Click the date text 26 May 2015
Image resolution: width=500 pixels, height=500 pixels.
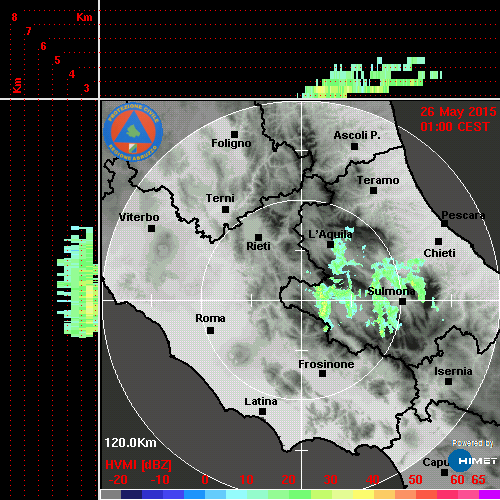click(x=458, y=112)
